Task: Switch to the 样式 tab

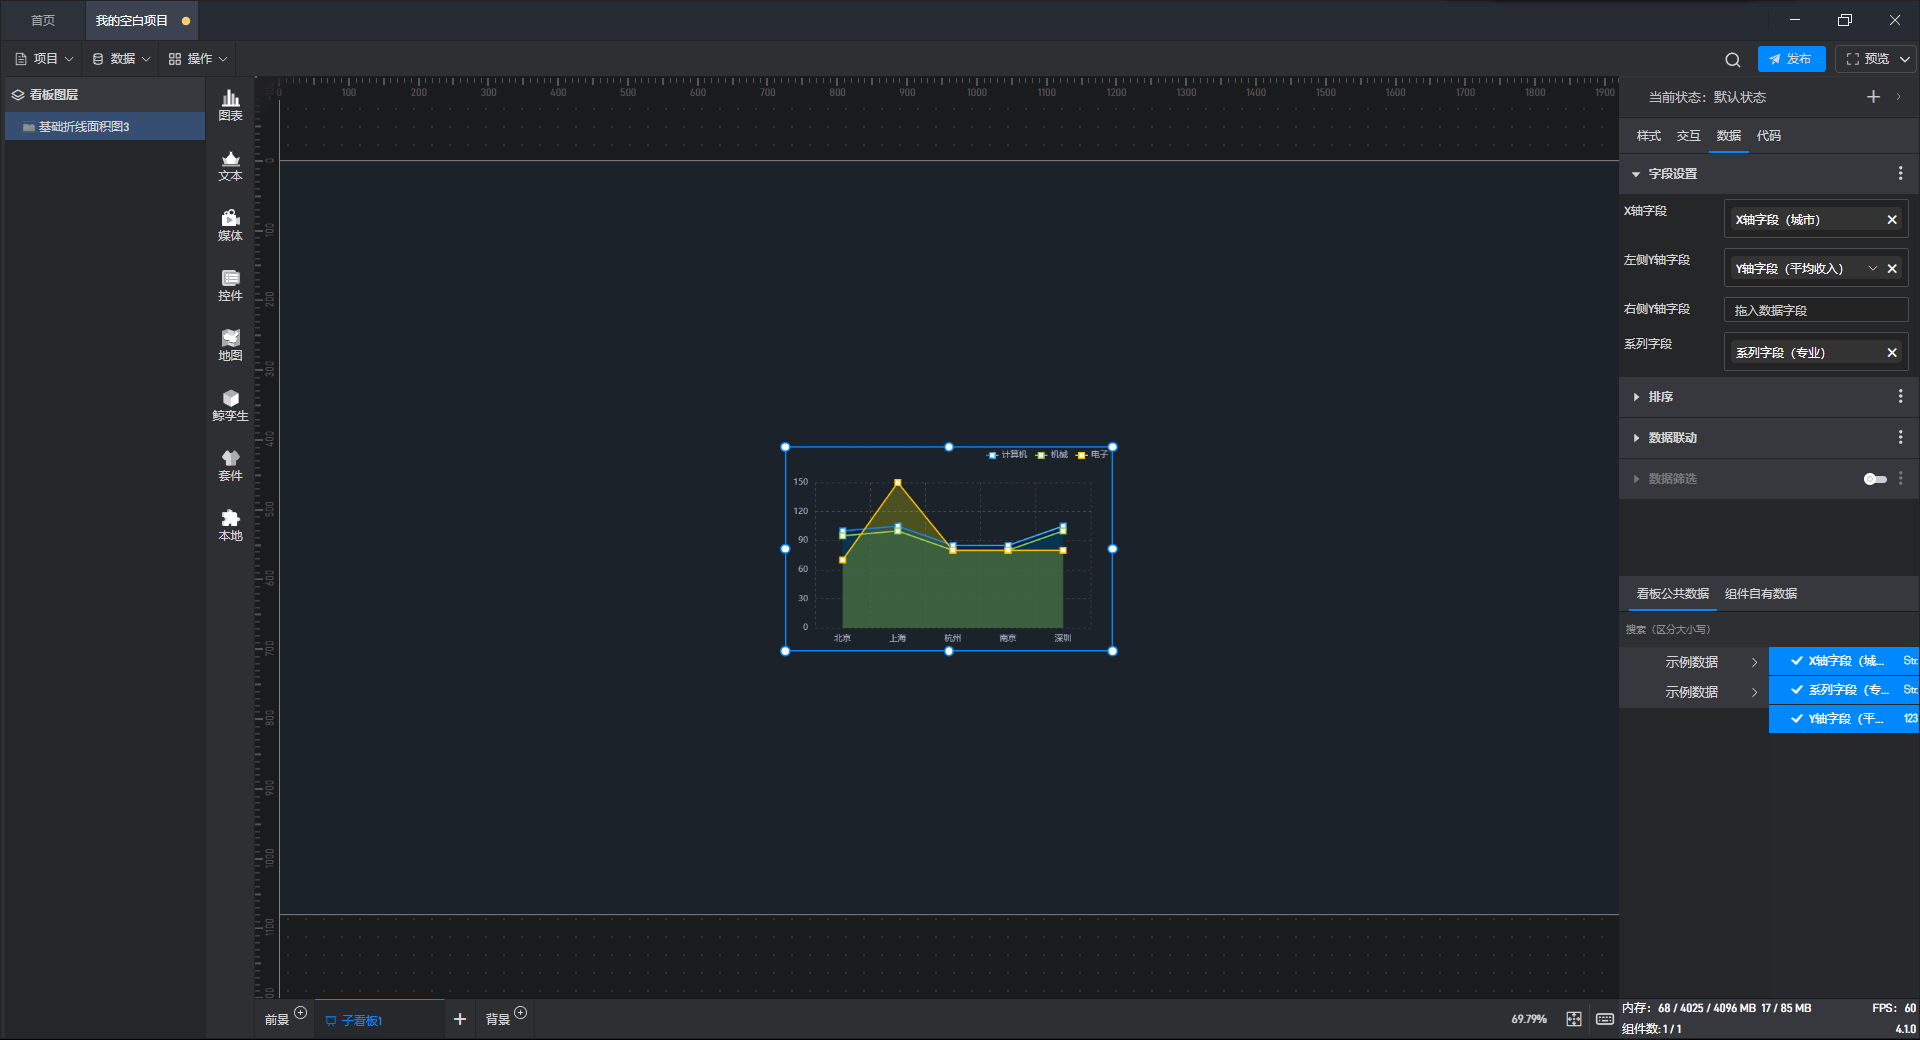Action: pos(1648,136)
